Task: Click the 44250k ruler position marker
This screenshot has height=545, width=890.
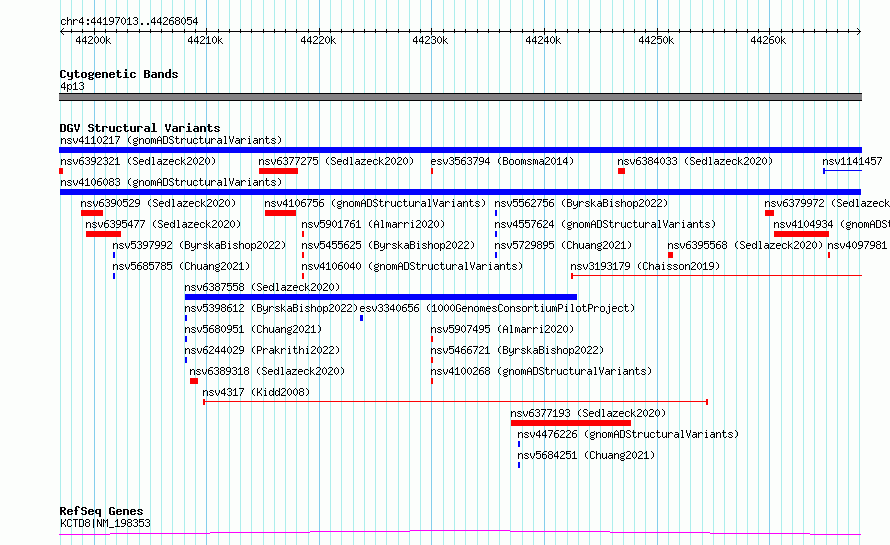Action: [656, 40]
